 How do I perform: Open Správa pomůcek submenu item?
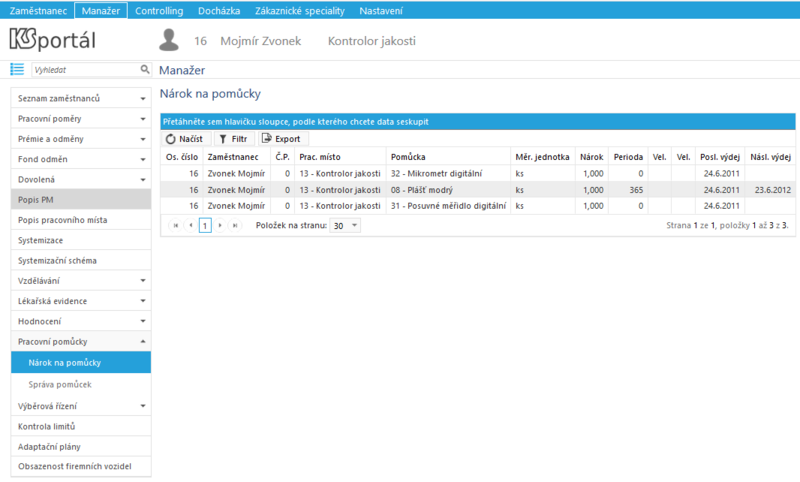click(81, 385)
